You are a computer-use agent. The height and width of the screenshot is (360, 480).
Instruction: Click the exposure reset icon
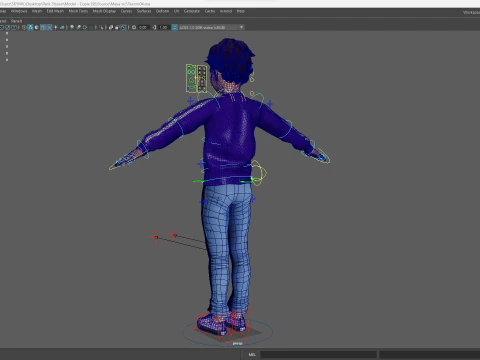(134, 27)
